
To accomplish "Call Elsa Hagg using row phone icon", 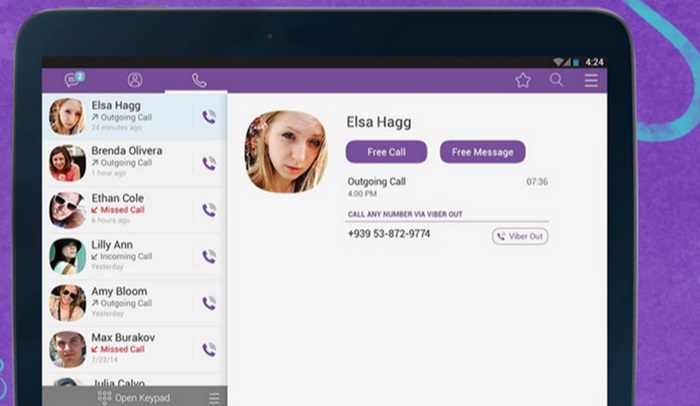I will click(x=209, y=117).
